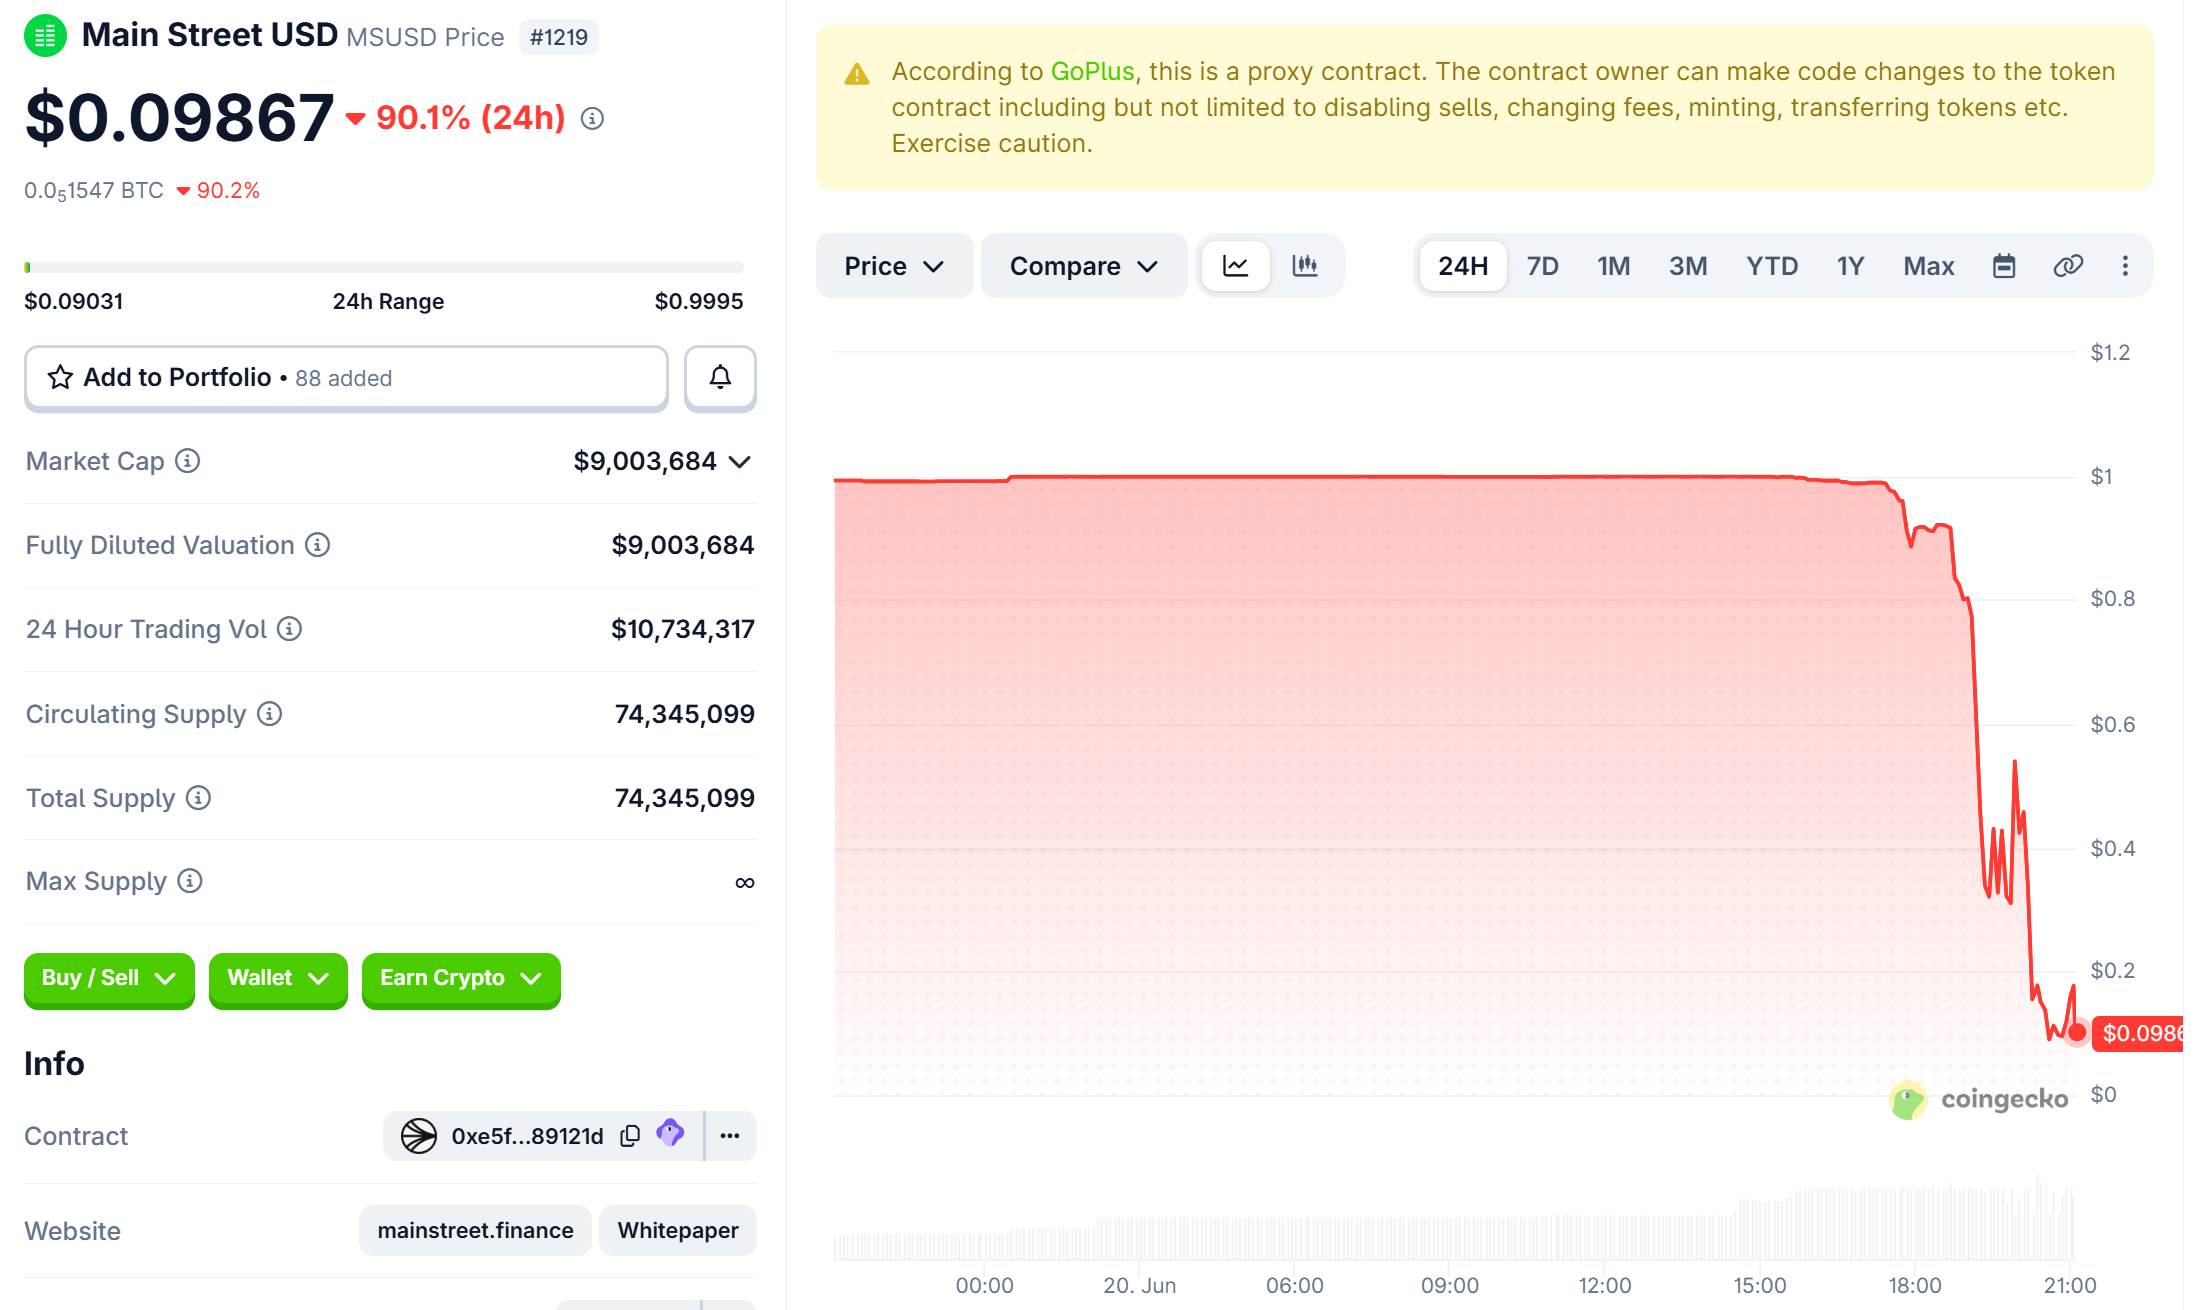Click the $0.9995 24h high value
This screenshot has width=2194, height=1310.
pos(699,301)
